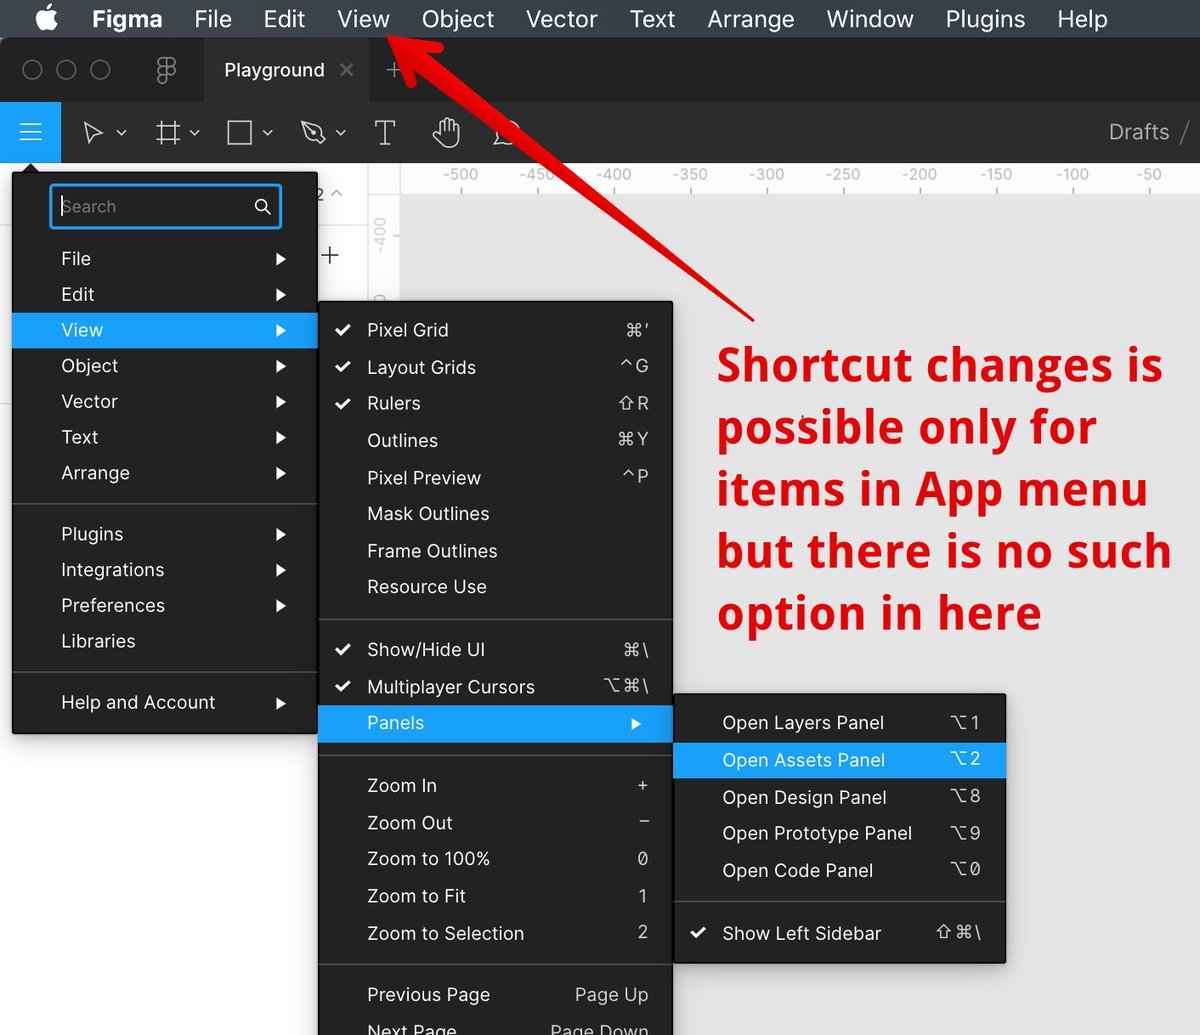Open the Apple menu
The image size is (1200, 1035).
pos(47,18)
